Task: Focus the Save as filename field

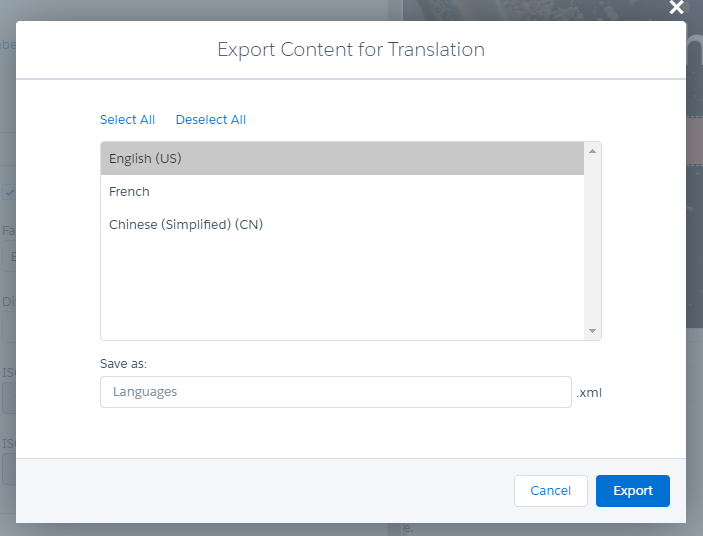Action: tap(335, 392)
